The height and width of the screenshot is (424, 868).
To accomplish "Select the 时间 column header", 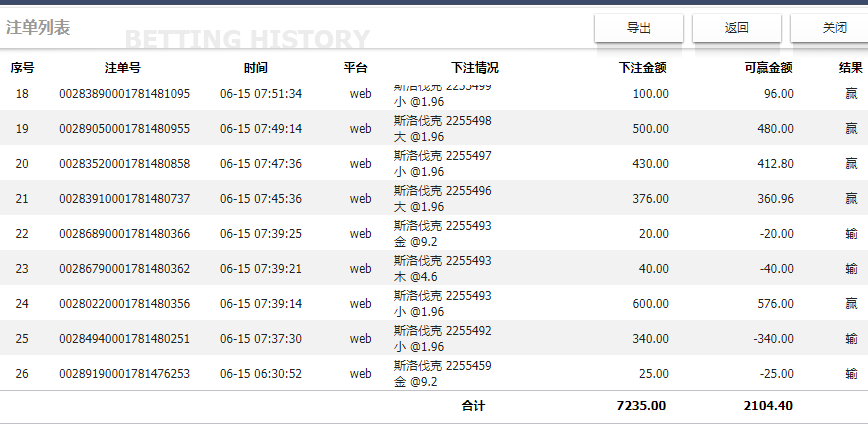I will coord(255,68).
